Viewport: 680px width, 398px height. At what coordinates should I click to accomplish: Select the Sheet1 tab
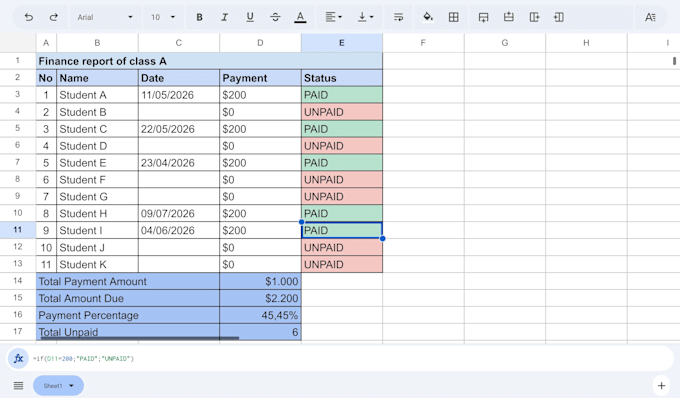(58, 385)
